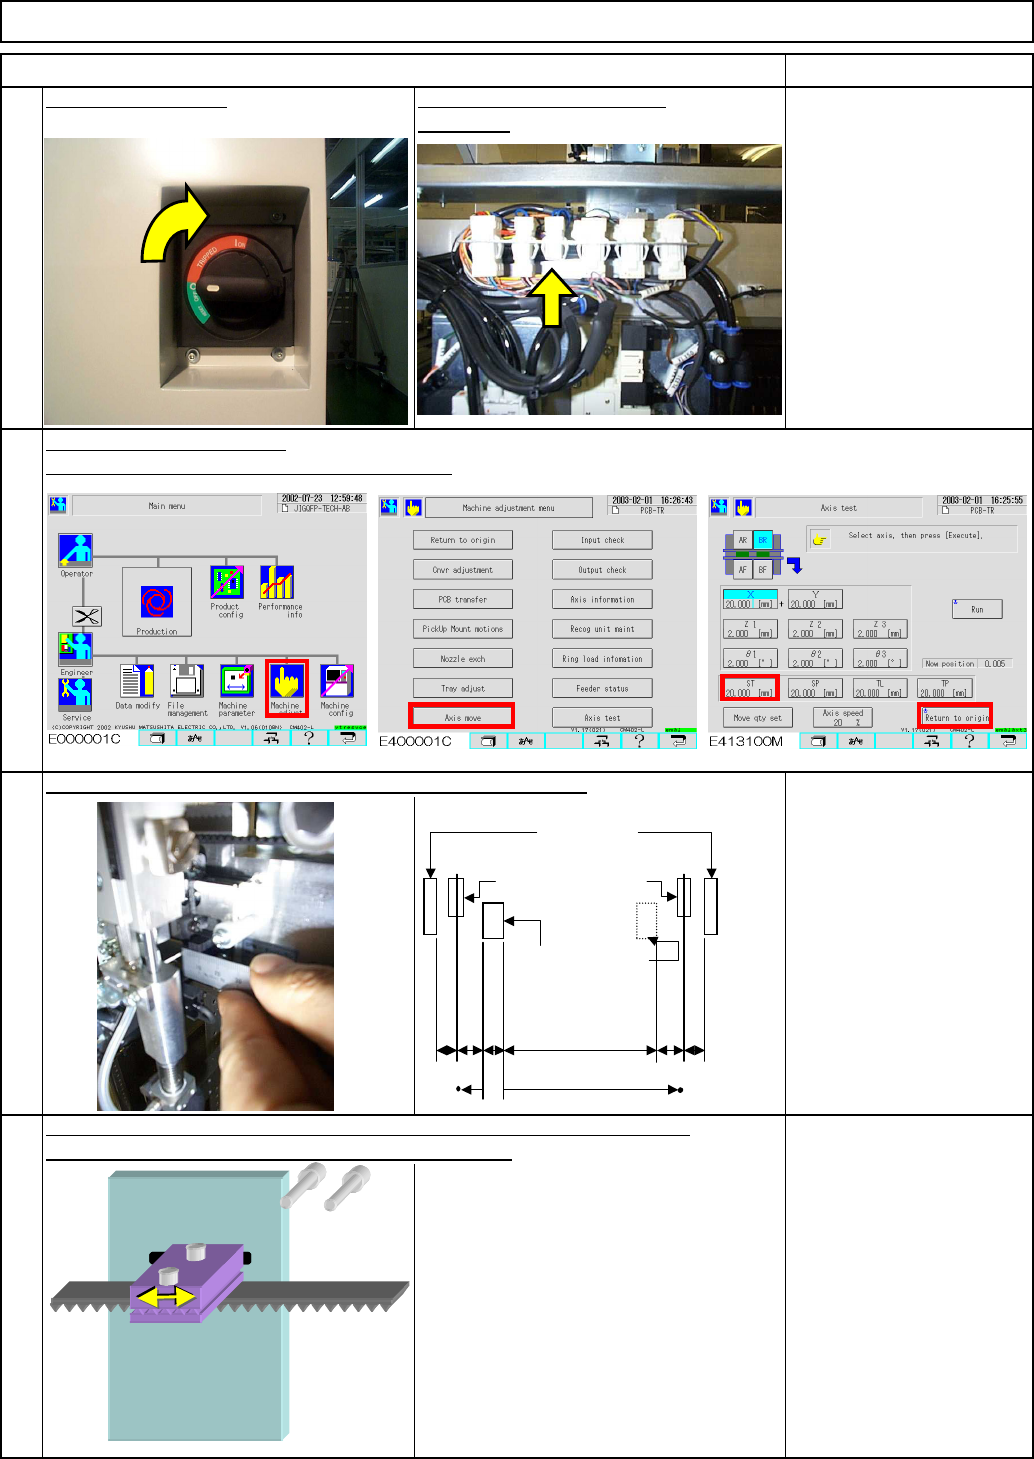Screen dimensions: 1034x1459
Task: Open the Service icon in Main menu
Action: [75, 695]
